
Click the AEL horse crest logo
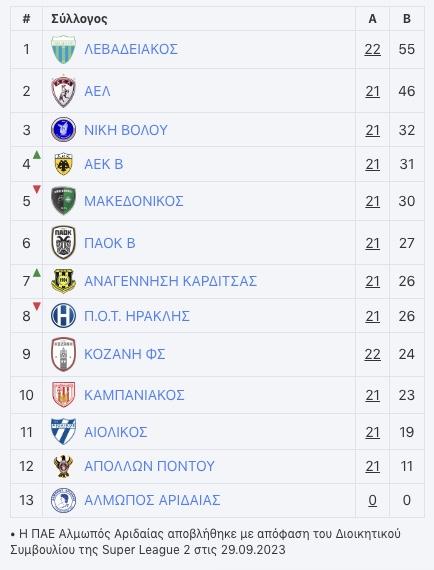[x=63, y=91]
